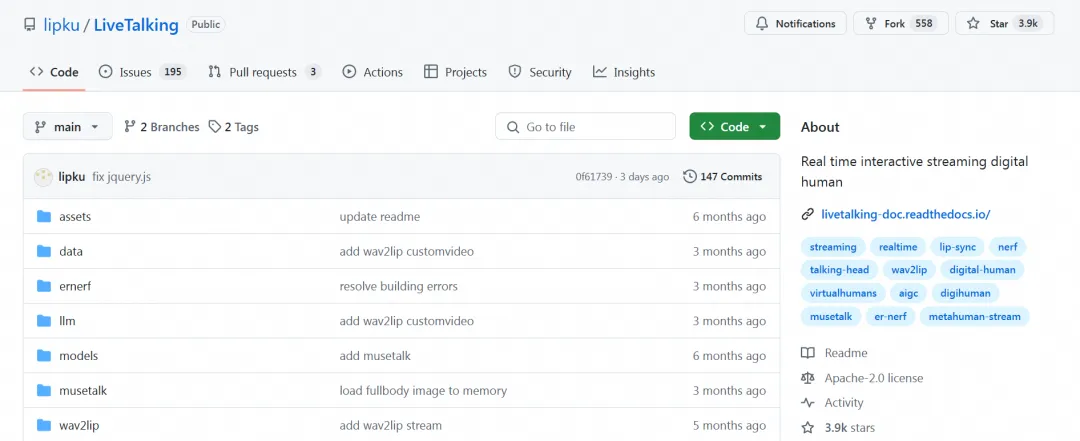View the 2 Tags link
Viewport: 1080px width, 441px height.
233,127
